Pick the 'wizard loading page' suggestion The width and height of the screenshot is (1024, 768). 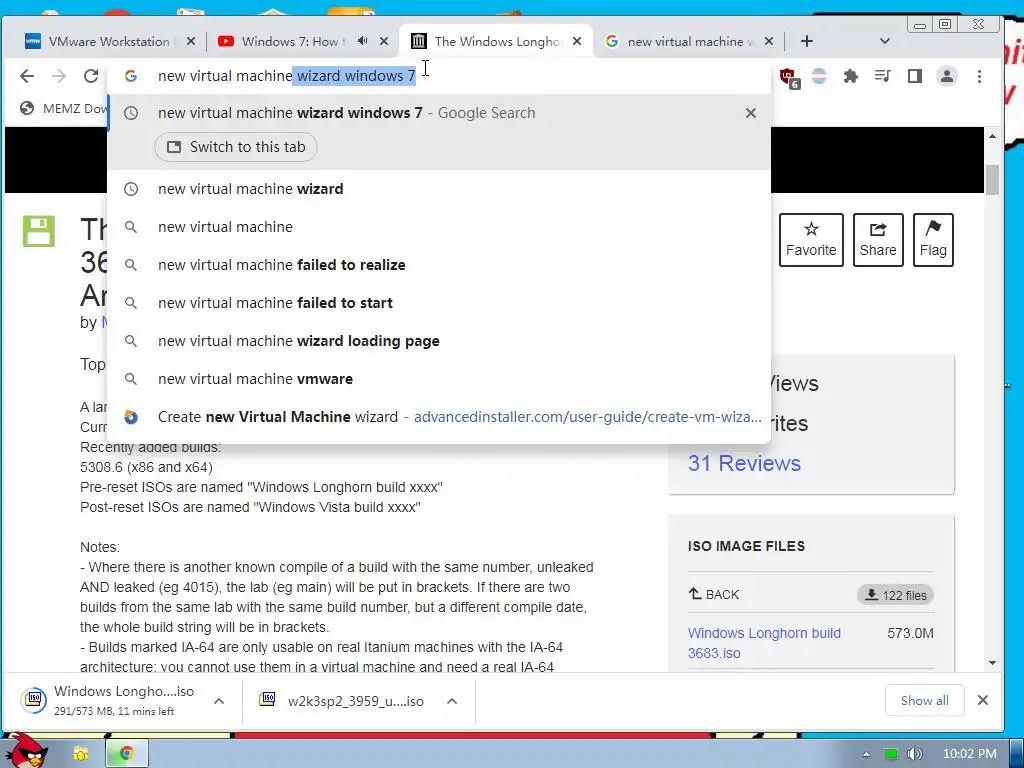tap(439, 340)
